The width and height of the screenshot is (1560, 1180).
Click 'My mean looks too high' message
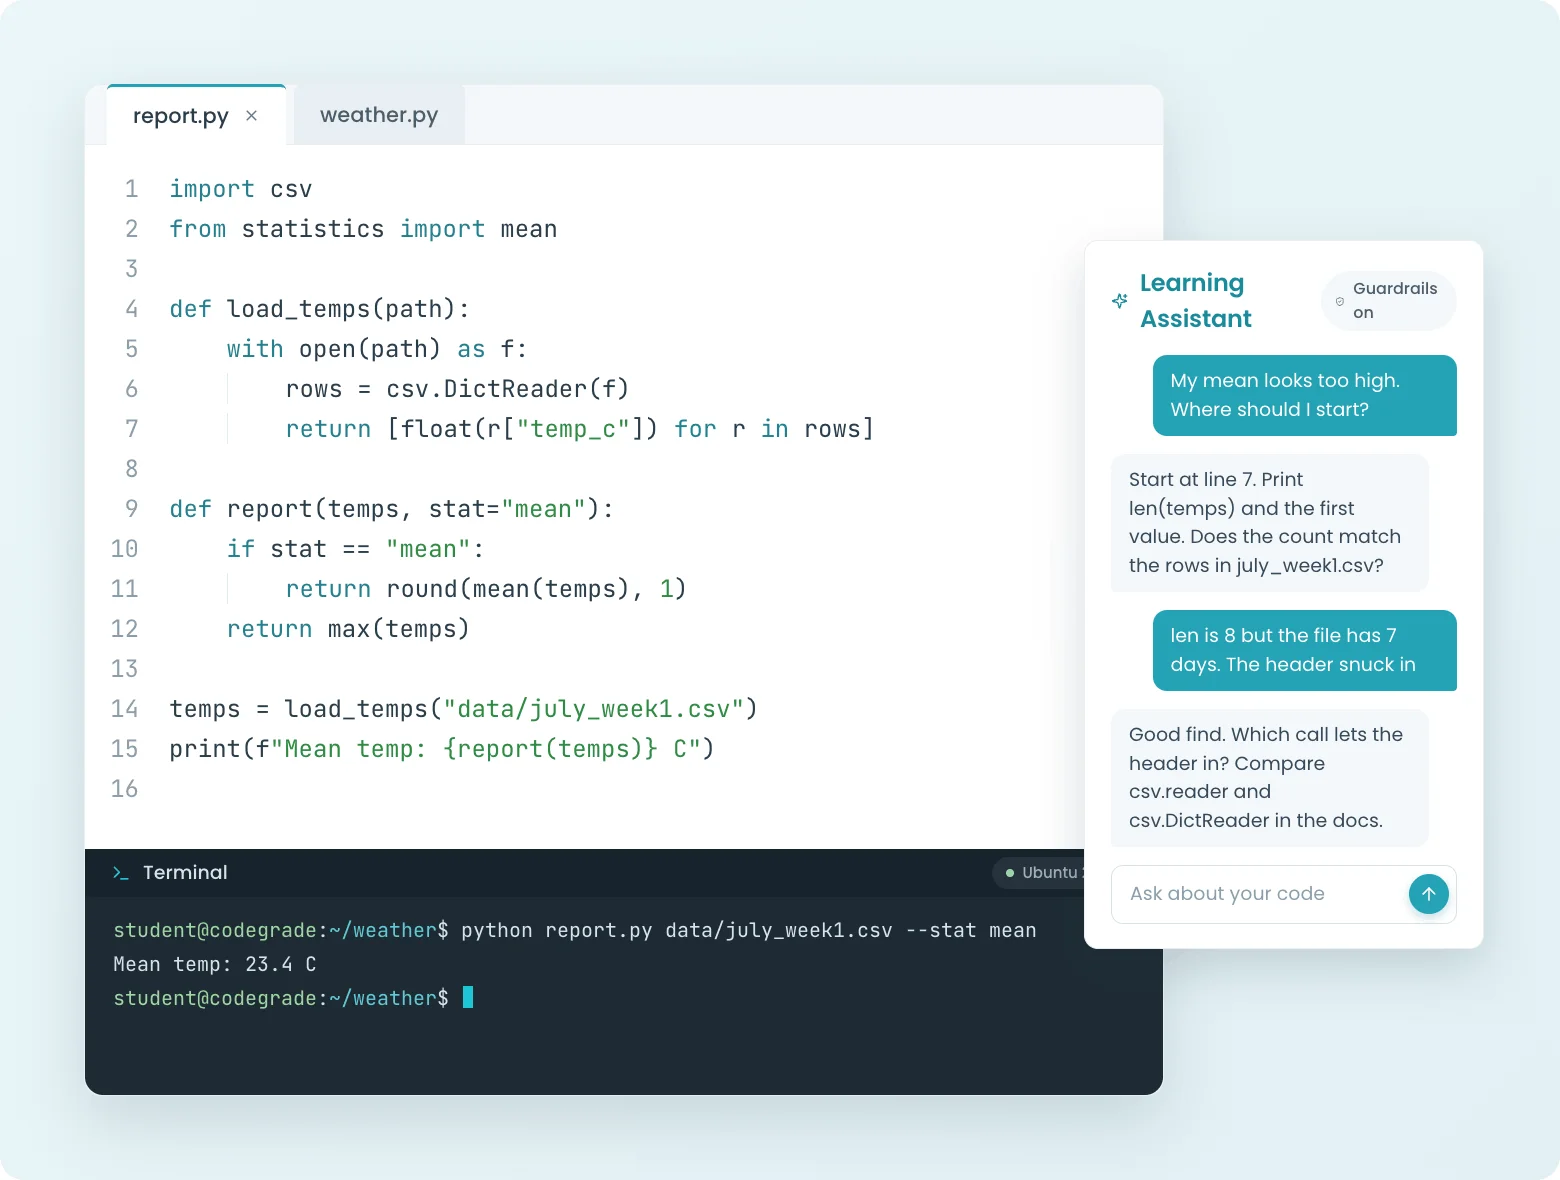pyautogui.click(x=1305, y=395)
